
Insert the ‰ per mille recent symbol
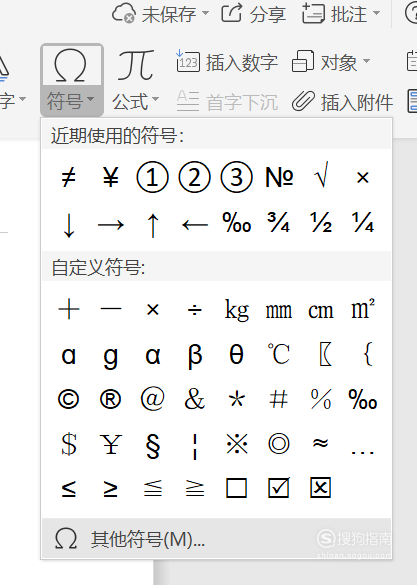click(236, 222)
